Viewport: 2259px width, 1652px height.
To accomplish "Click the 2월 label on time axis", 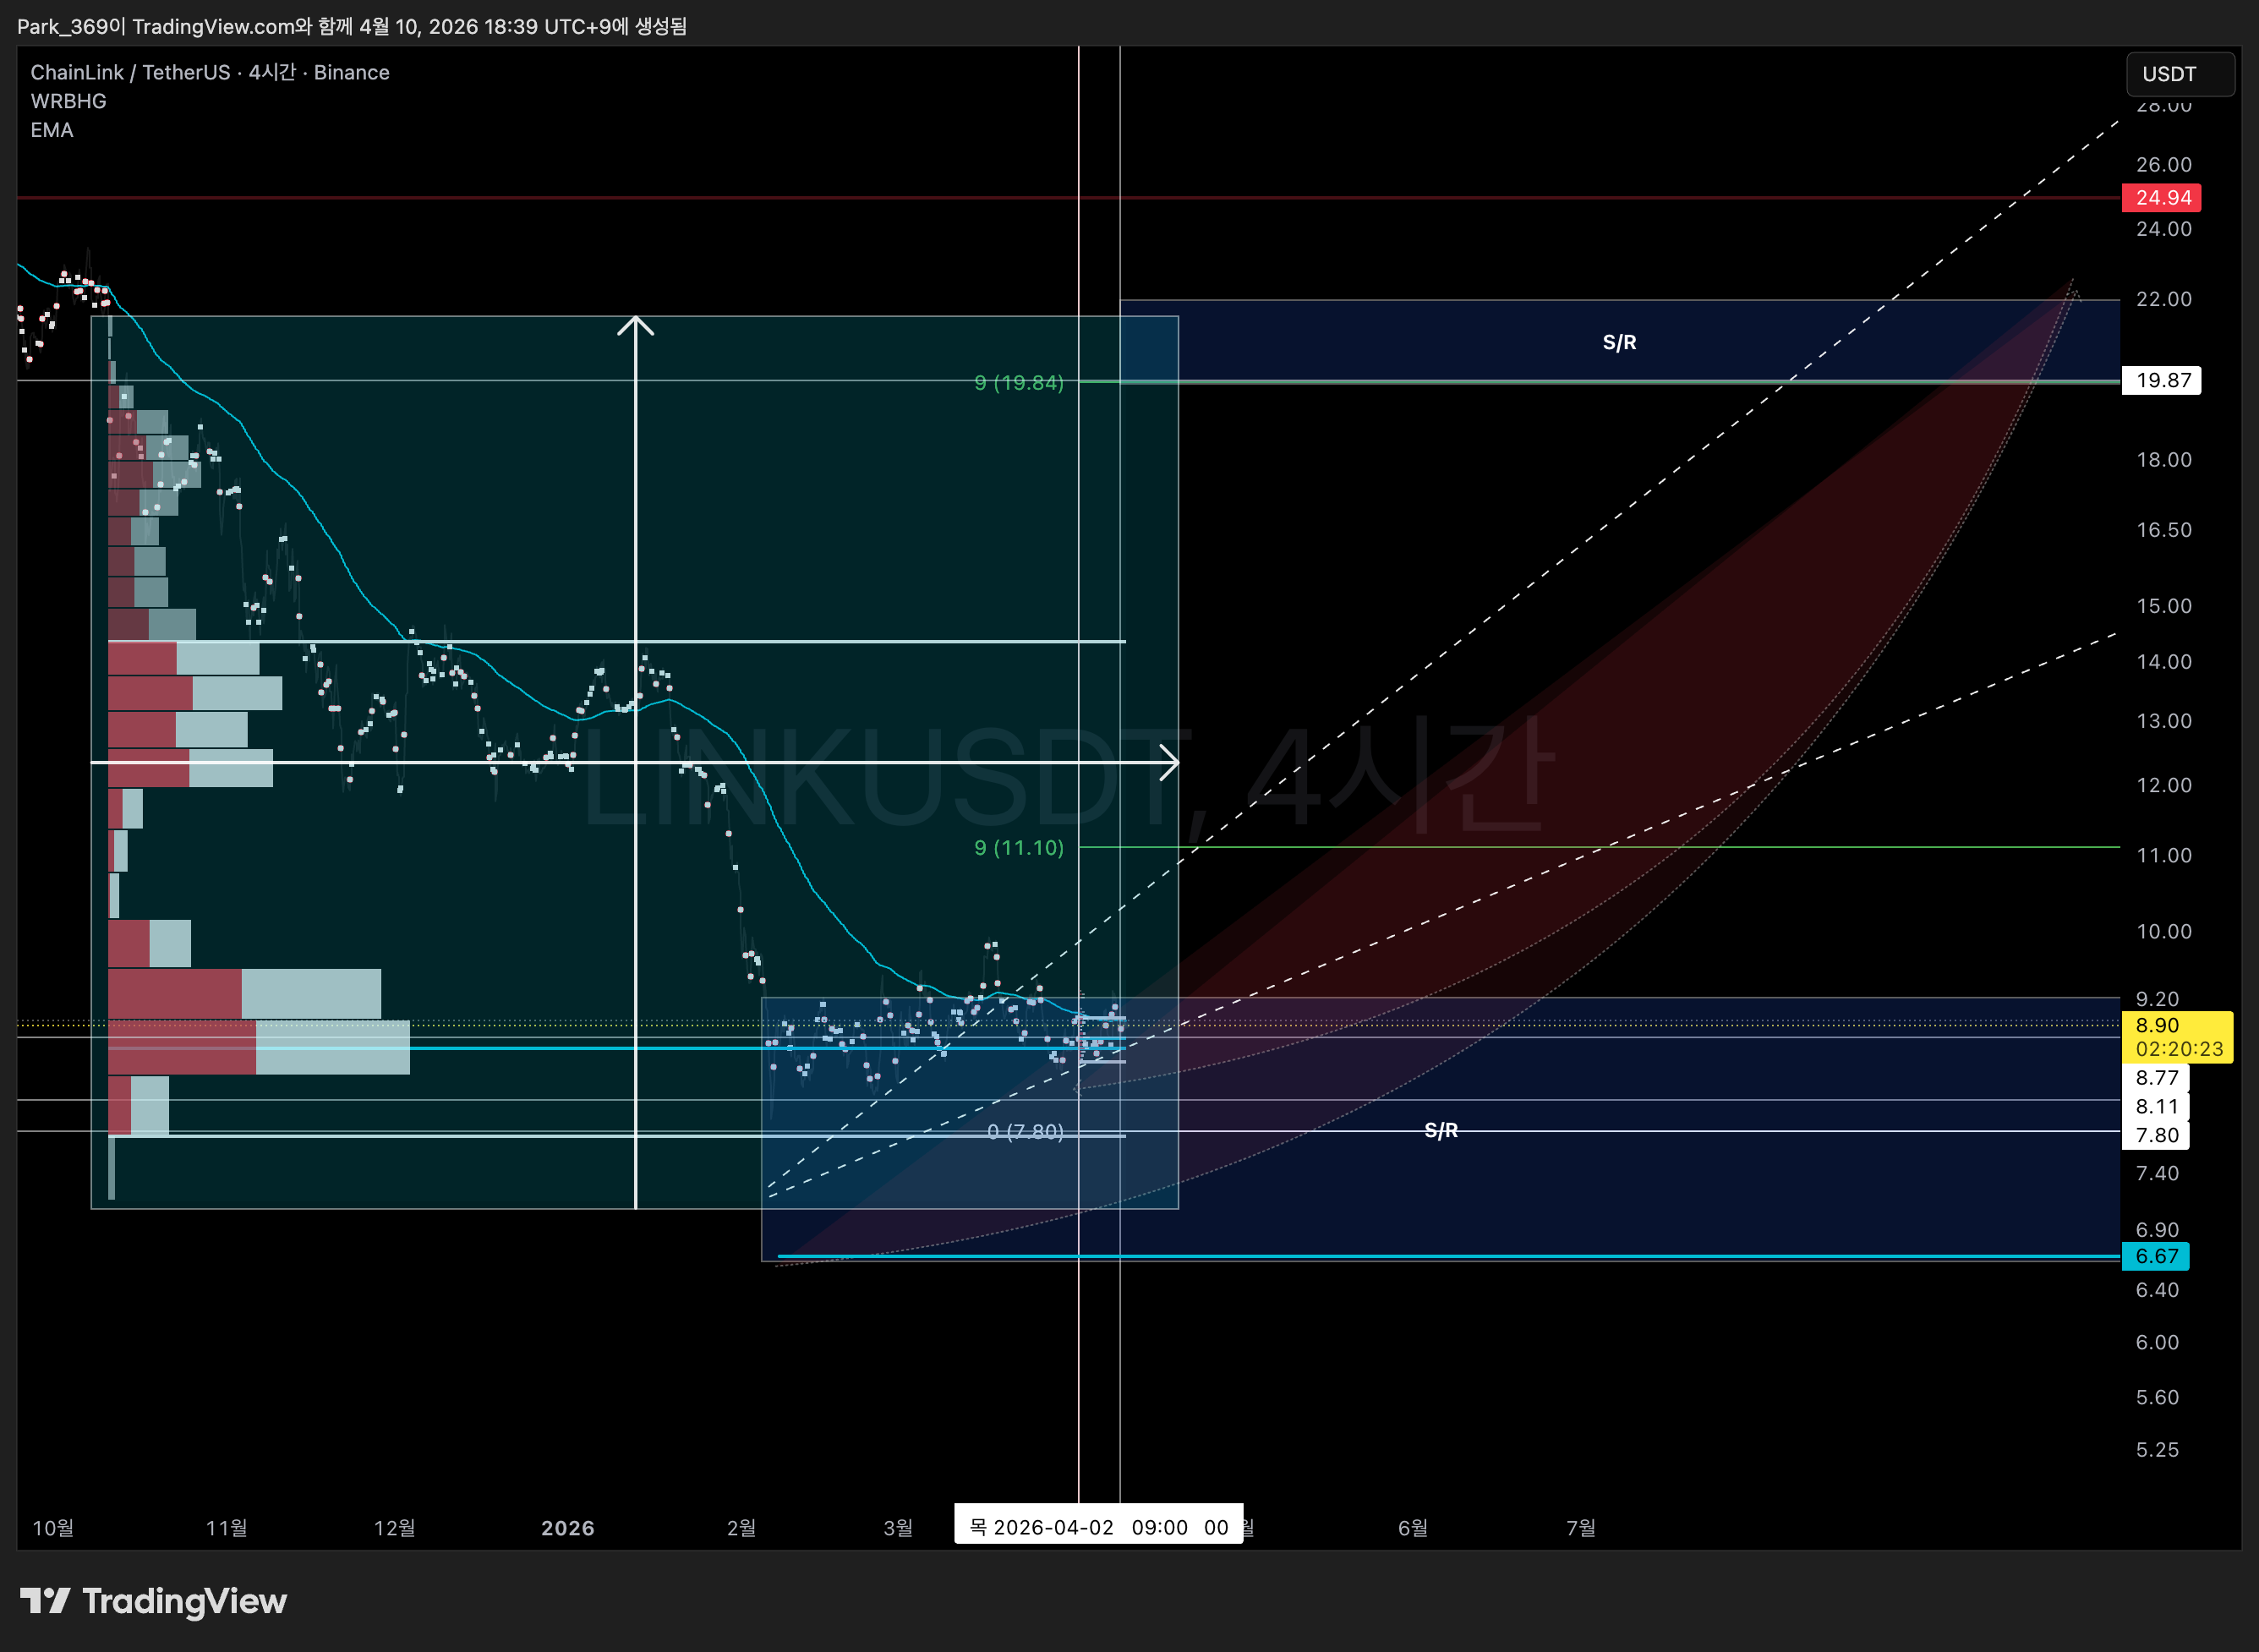I will (741, 1528).
